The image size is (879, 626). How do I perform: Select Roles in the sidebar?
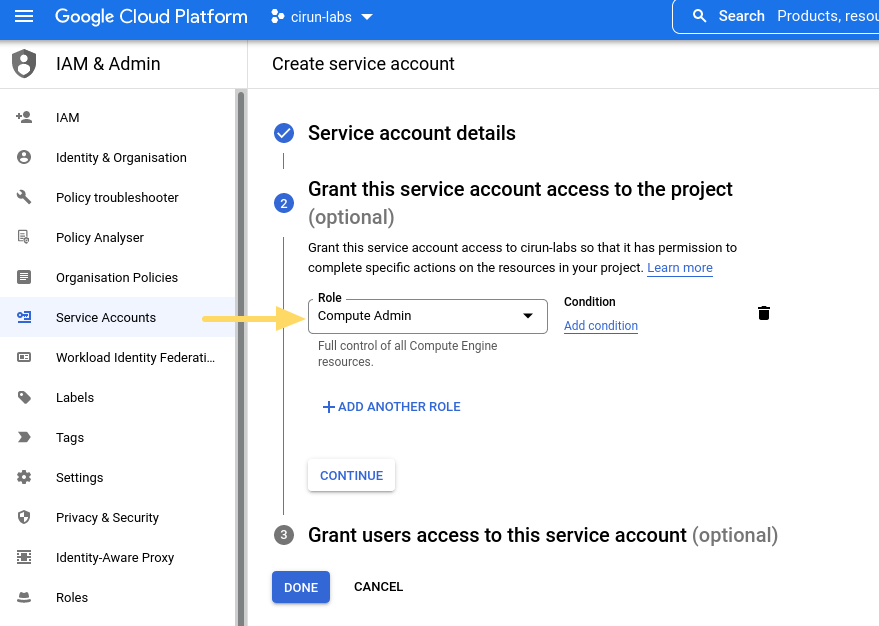click(71, 597)
